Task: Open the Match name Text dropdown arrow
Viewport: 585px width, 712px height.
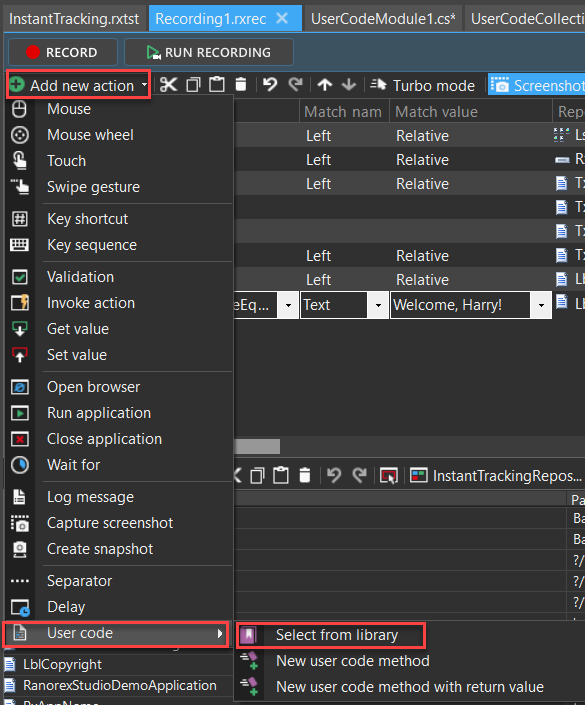Action: coord(378,305)
